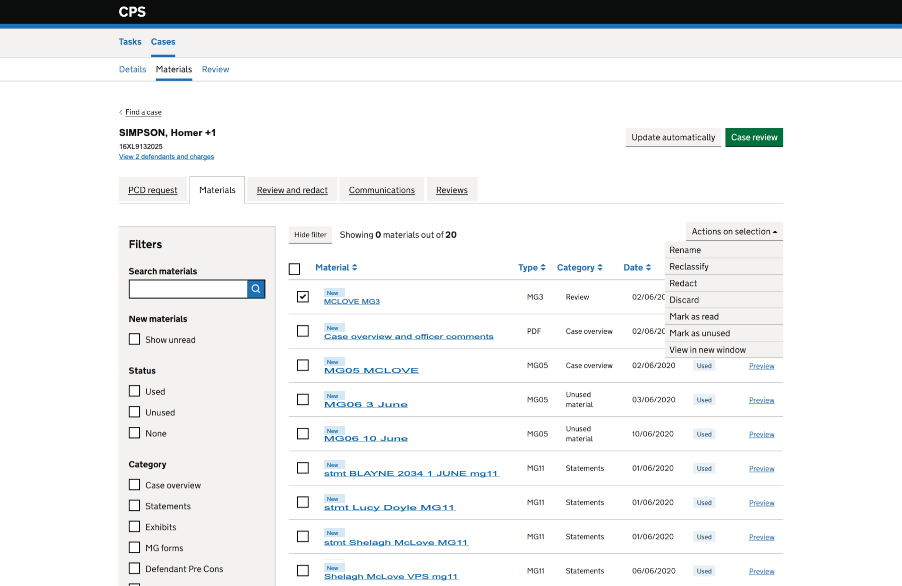The height and width of the screenshot is (586, 902).
Task: Select the MG06 10 June row checkbox
Action: 303,434
